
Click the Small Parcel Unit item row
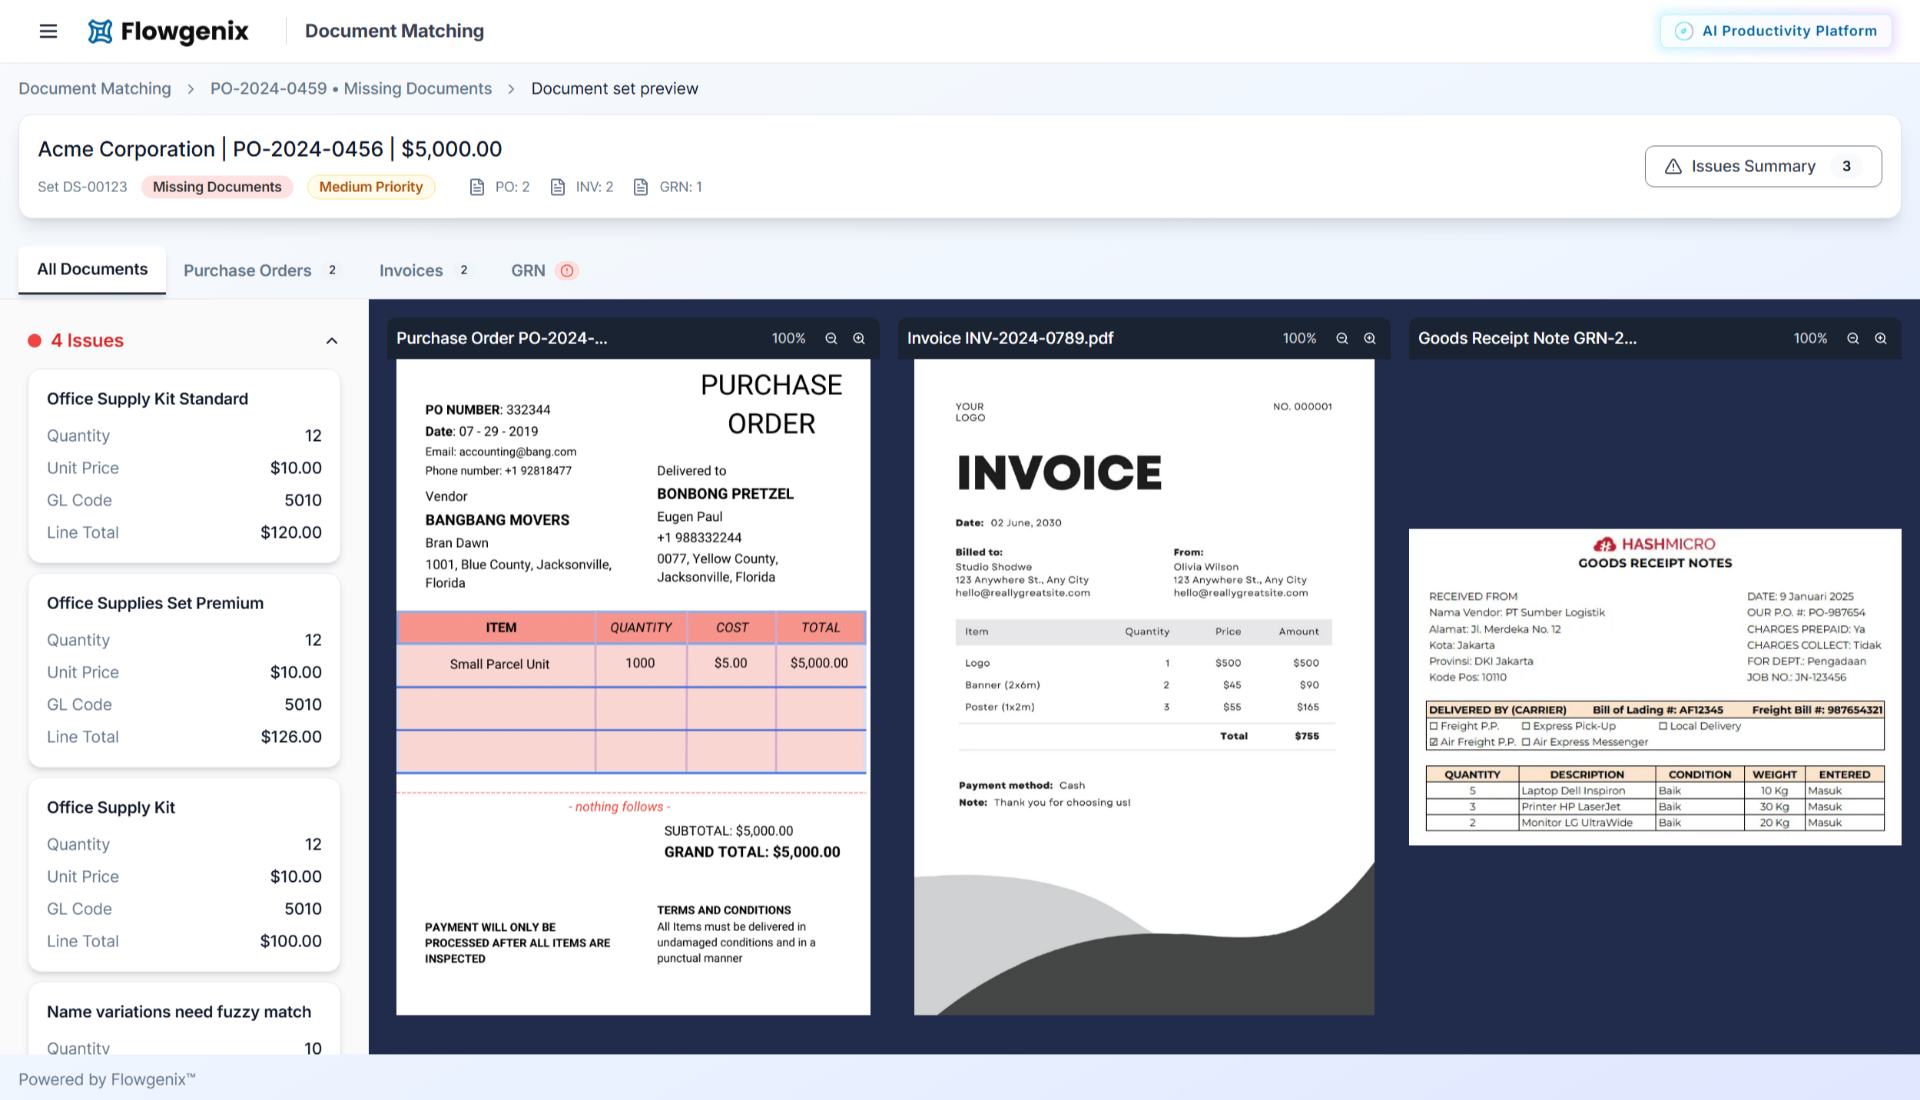coord(631,664)
